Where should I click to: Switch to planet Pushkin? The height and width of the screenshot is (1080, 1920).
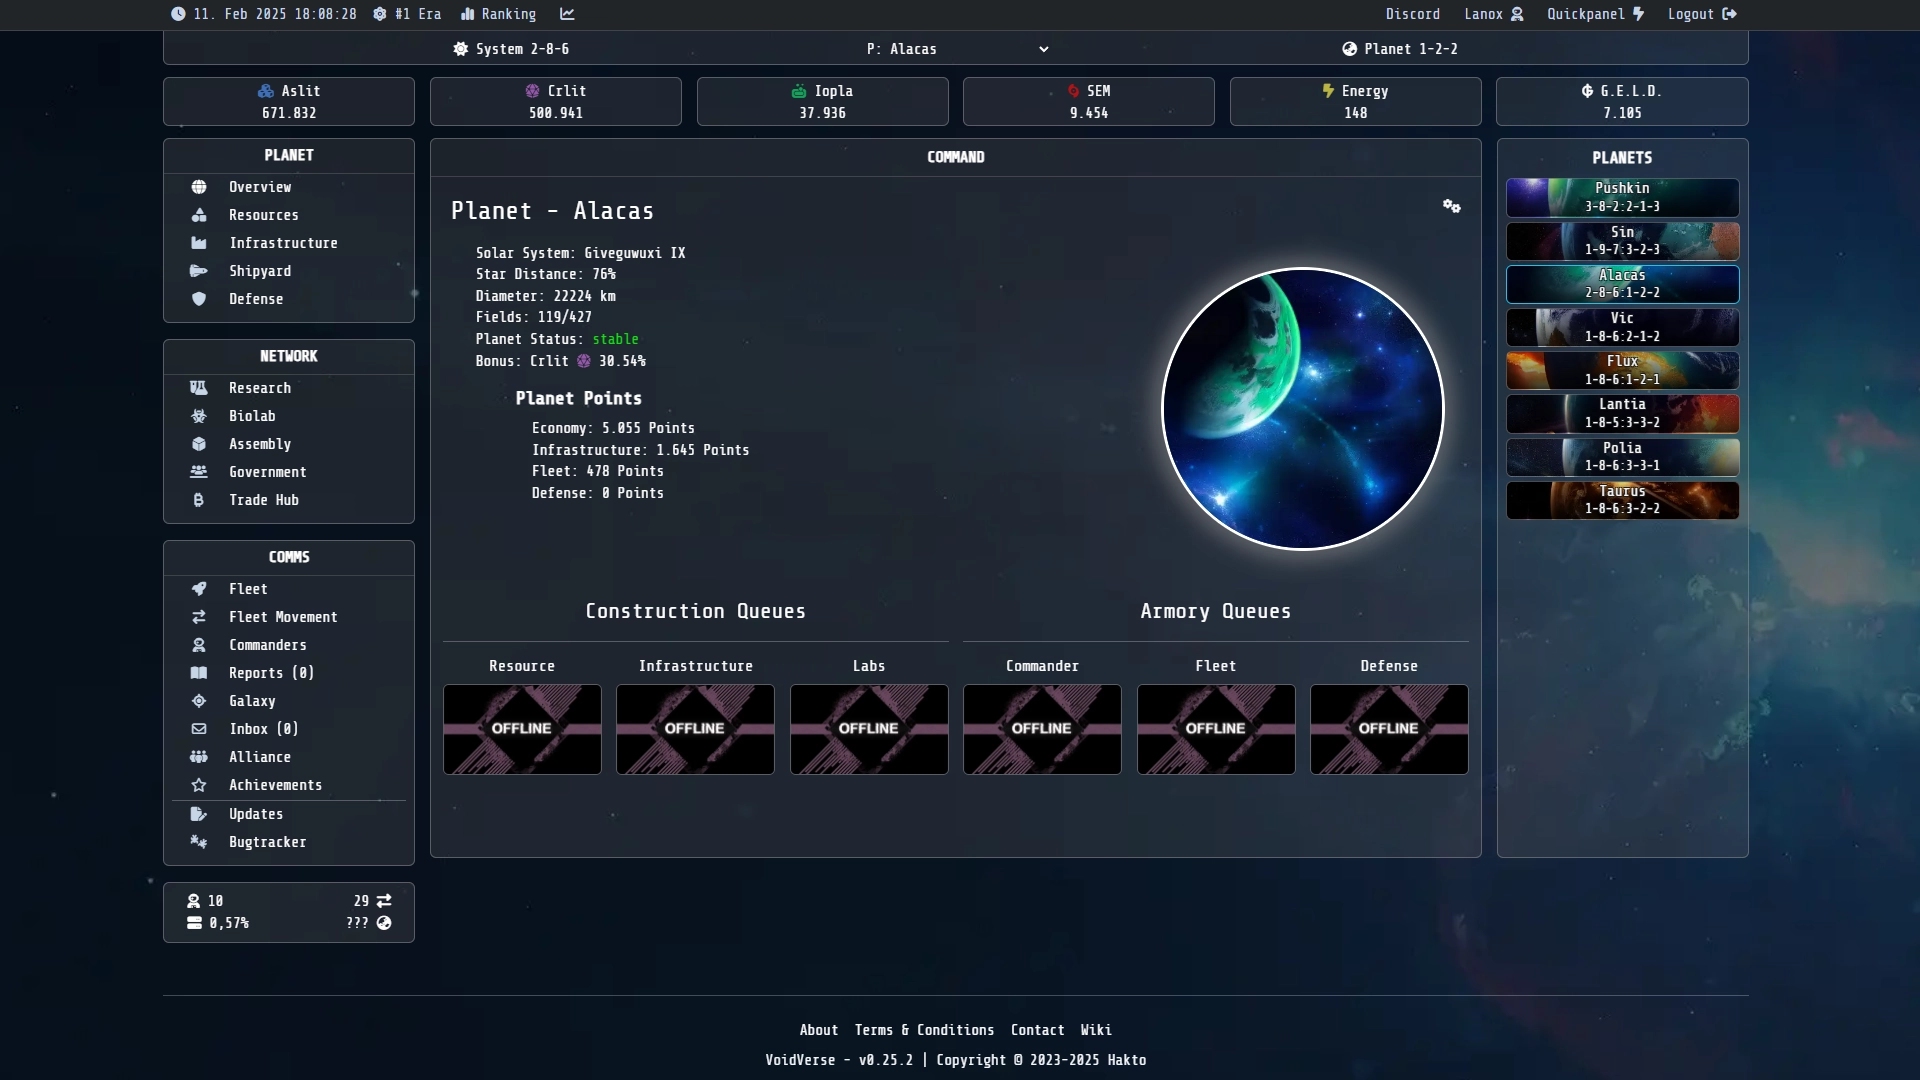[1622, 197]
